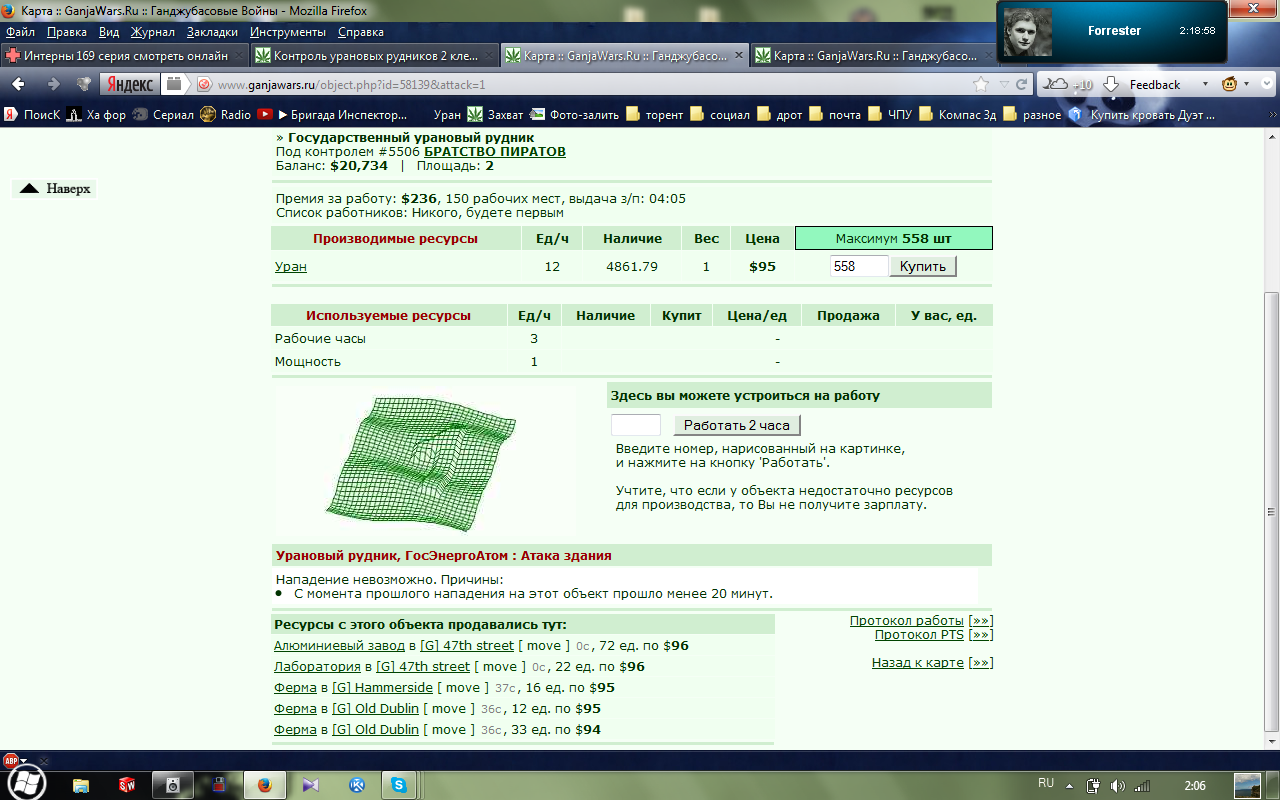Viewport: 1280px width, 800px height.
Task: Open the социал bookmarks folder
Action: tap(719, 115)
